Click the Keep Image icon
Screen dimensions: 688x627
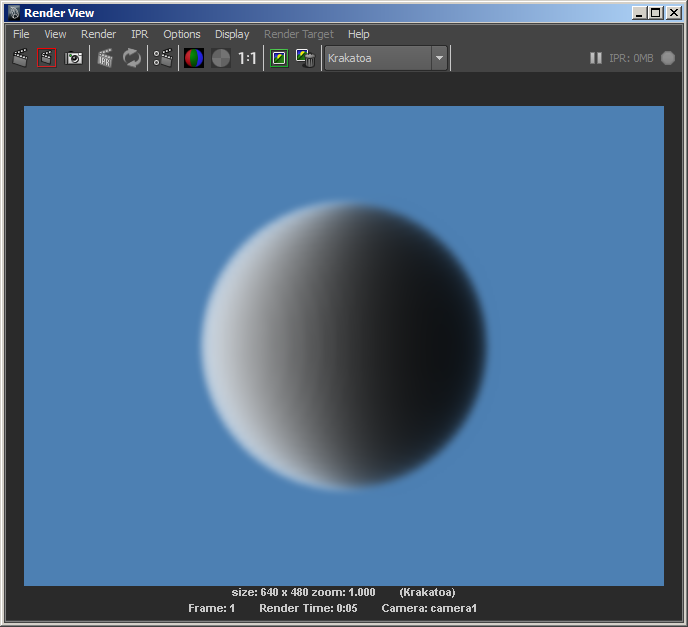(279, 58)
